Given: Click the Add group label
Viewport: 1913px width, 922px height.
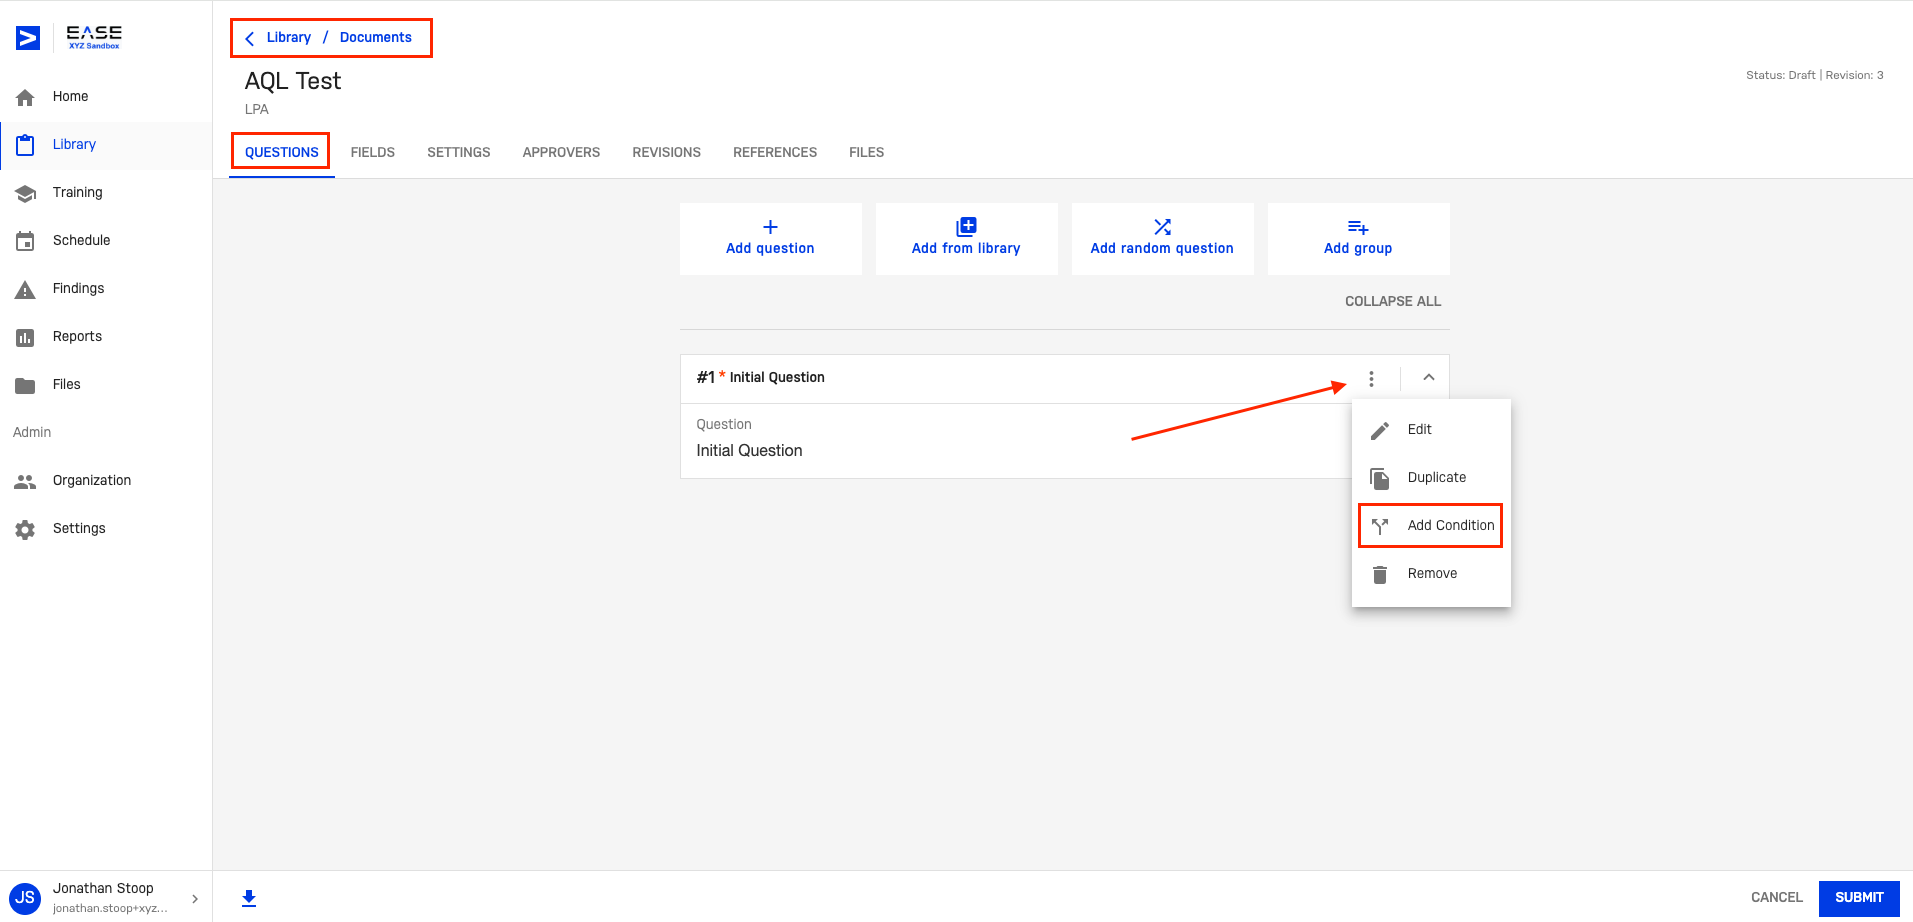Looking at the screenshot, I should [x=1358, y=249].
